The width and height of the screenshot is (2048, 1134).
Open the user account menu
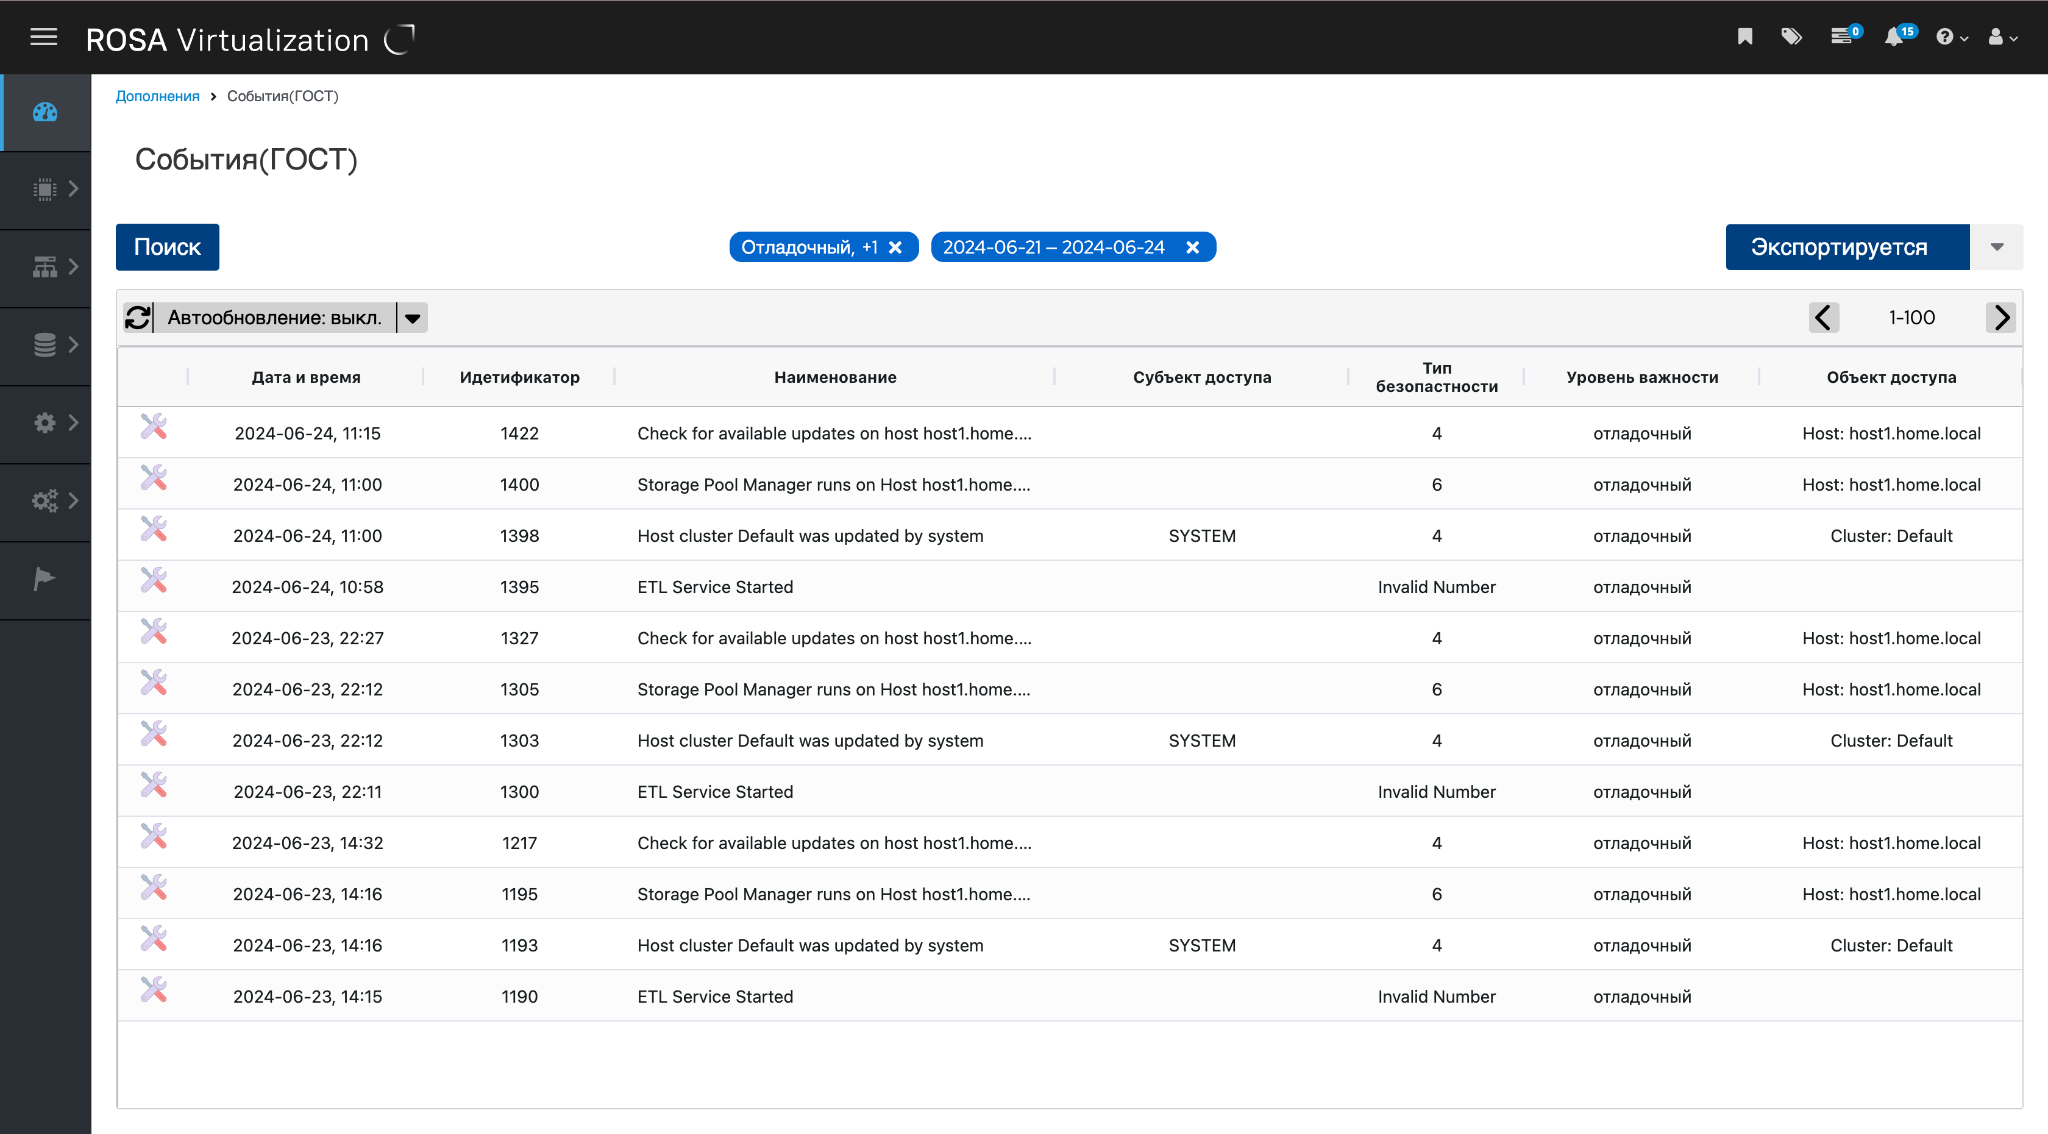point(2002,37)
